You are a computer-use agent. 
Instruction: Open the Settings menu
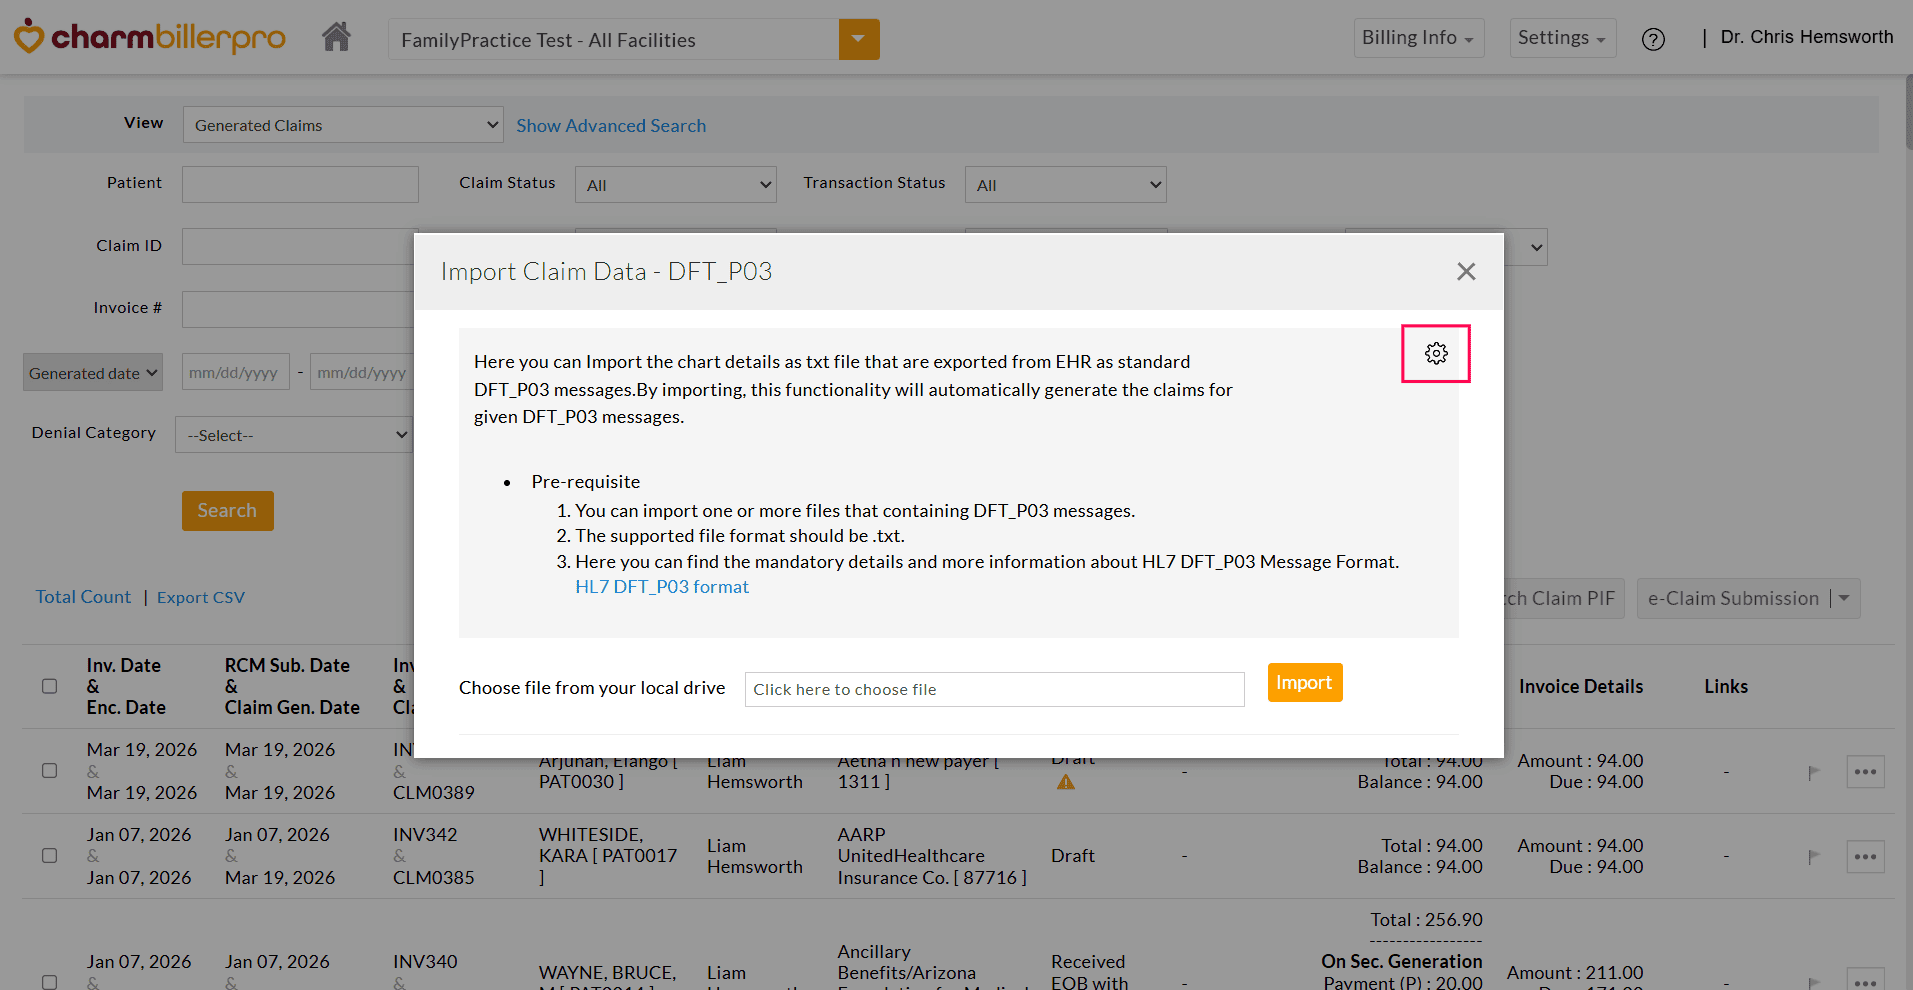tap(1562, 38)
